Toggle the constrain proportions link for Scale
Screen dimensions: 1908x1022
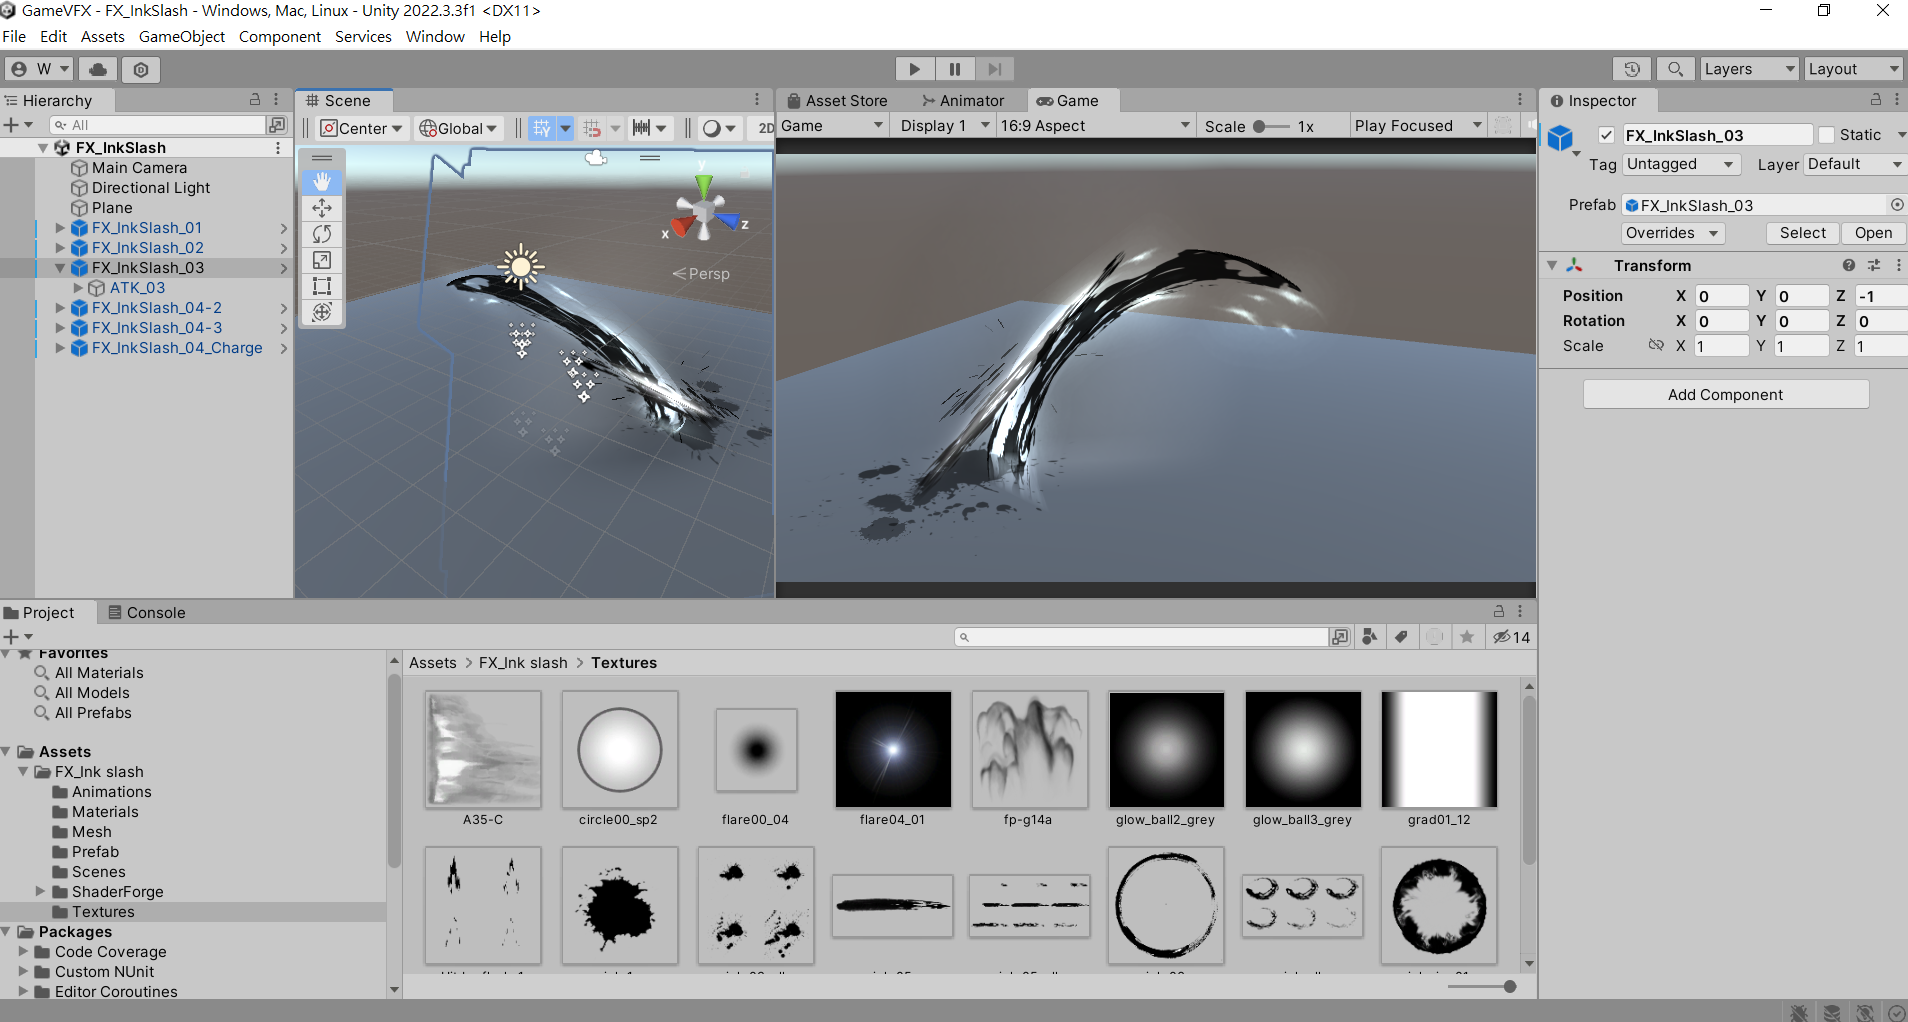(x=1655, y=345)
